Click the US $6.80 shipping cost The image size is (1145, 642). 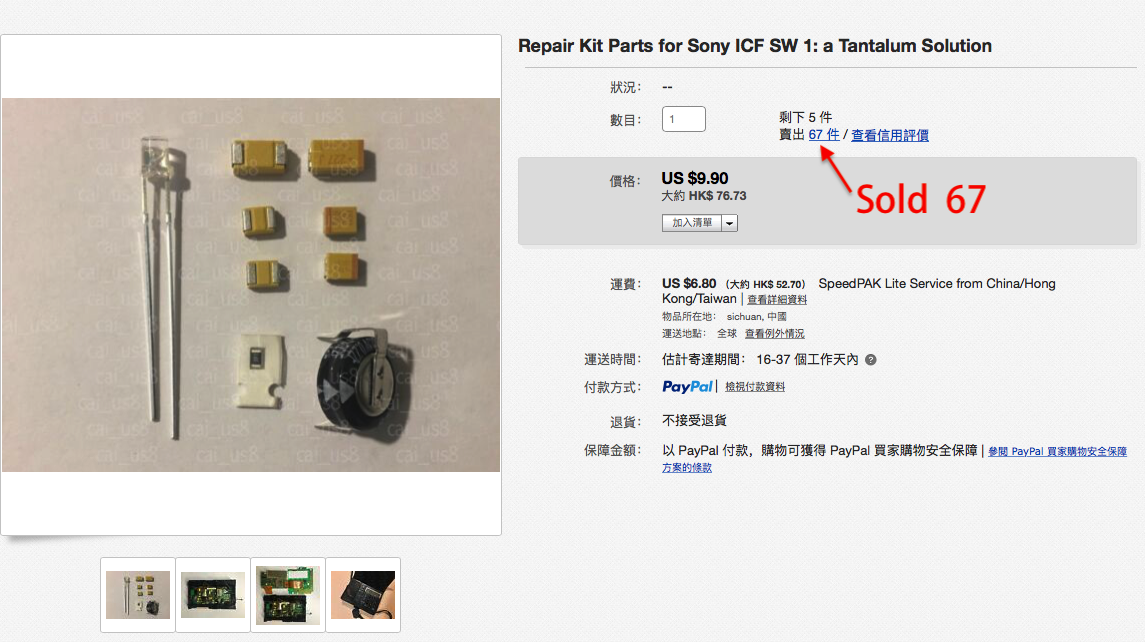click(x=689, y=283)
